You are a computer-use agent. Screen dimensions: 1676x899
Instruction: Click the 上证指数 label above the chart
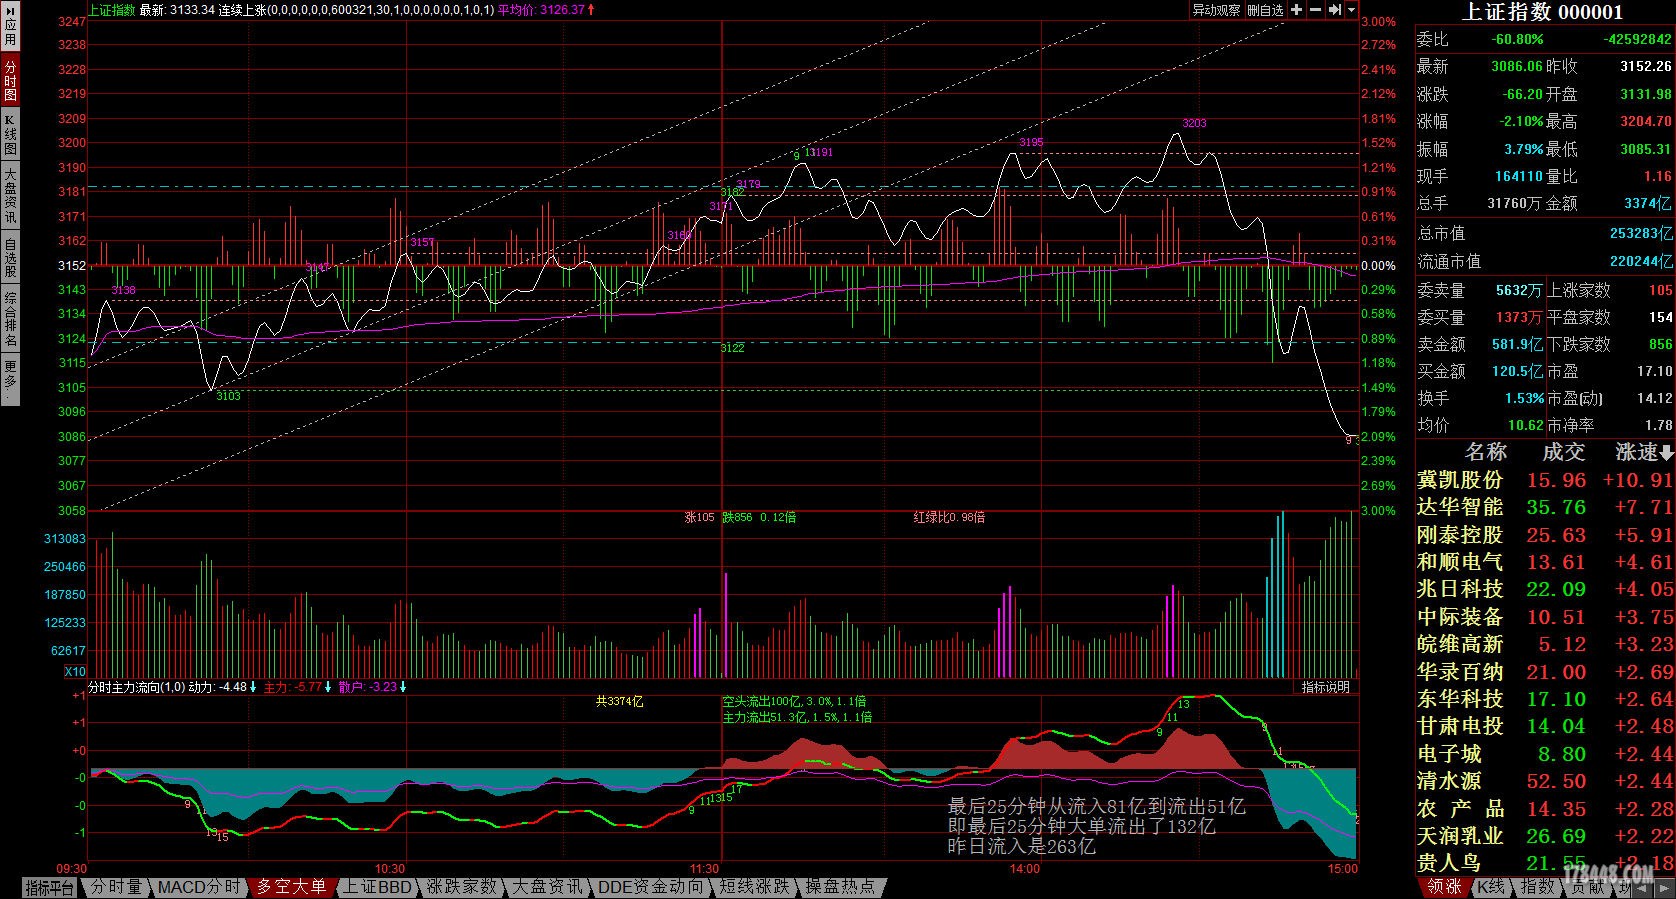coord(111,10)
